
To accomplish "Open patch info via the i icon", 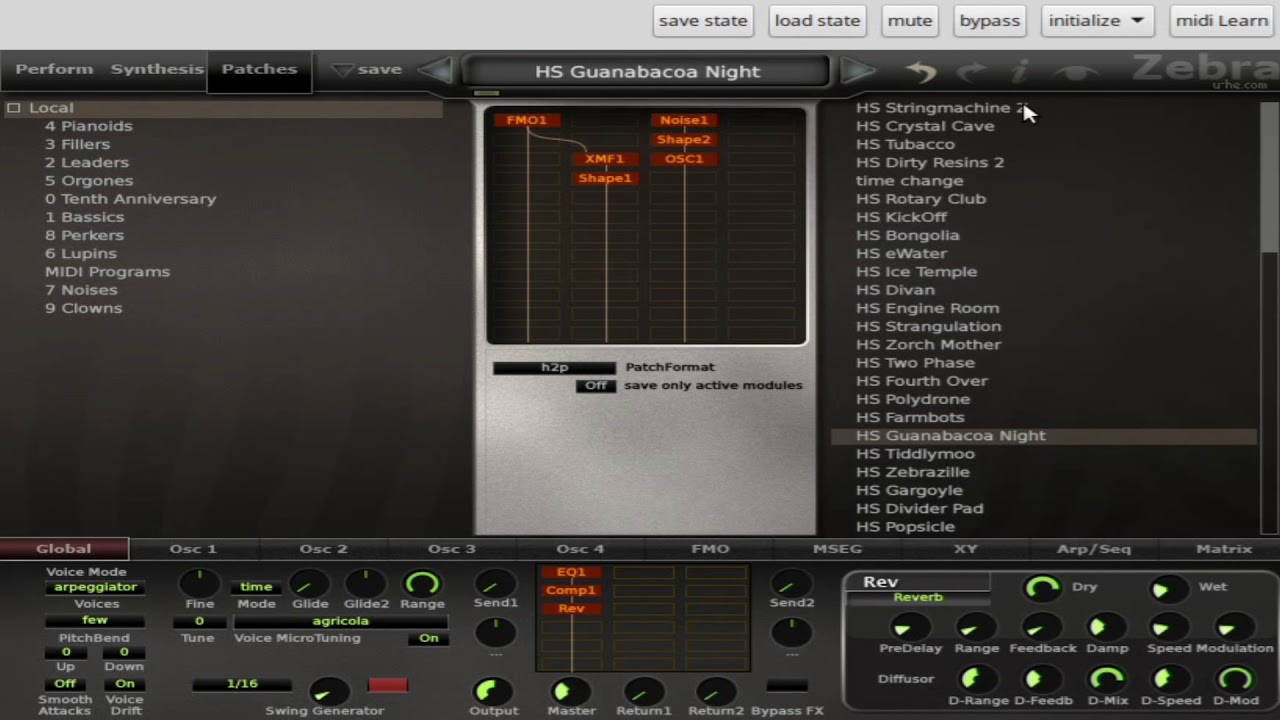I will click(1021, 71).
